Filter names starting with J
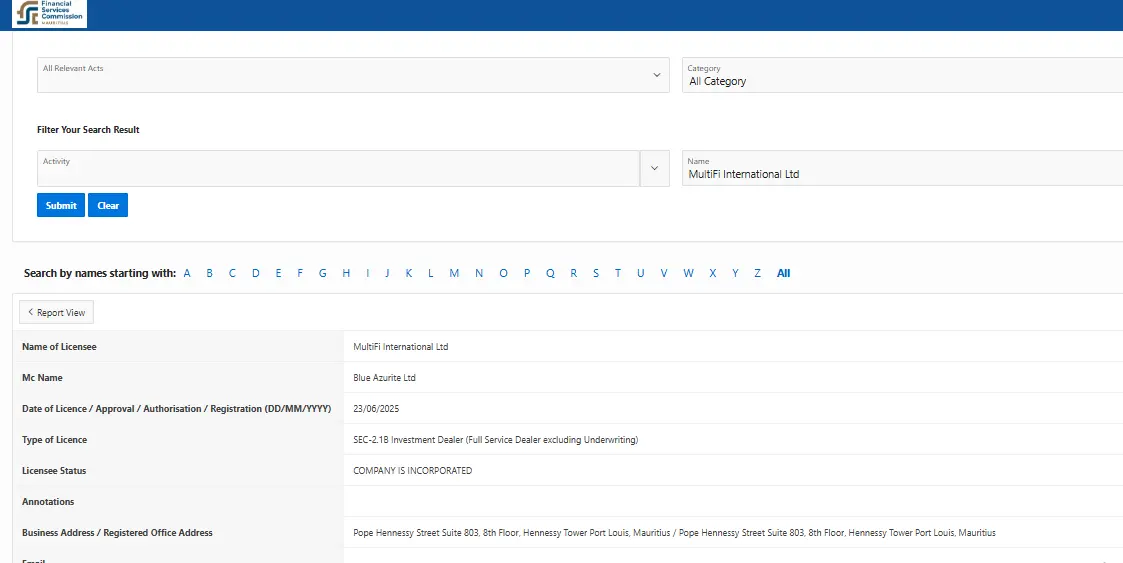The height and width of the screenshot is (563, 1123). 387,273
